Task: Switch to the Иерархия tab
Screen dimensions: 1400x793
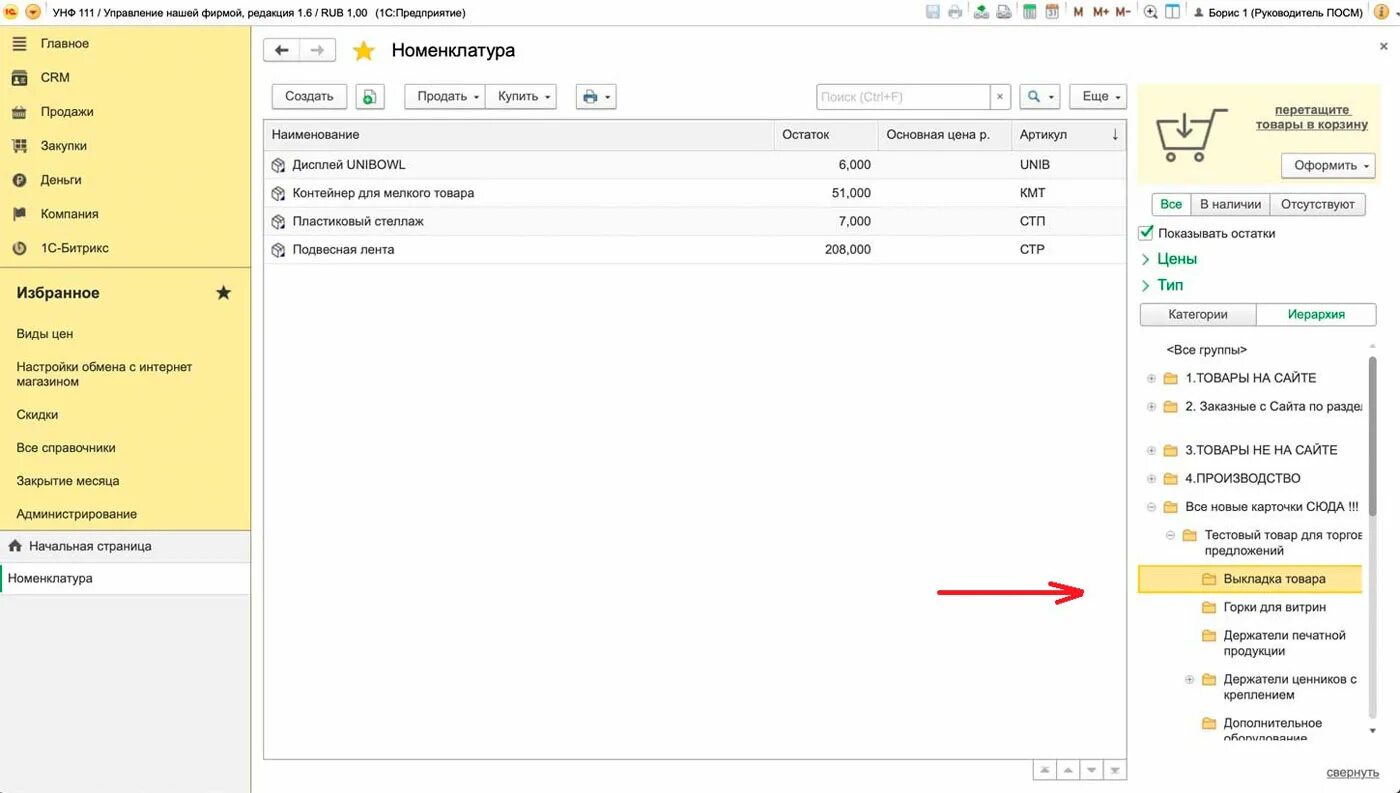Action: pos(1316,314)
